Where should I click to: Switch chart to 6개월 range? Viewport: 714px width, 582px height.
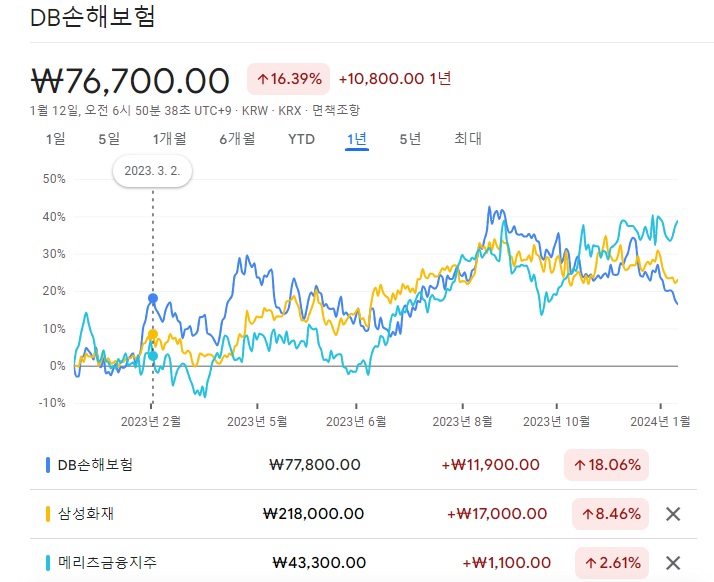tap(237, 139)
